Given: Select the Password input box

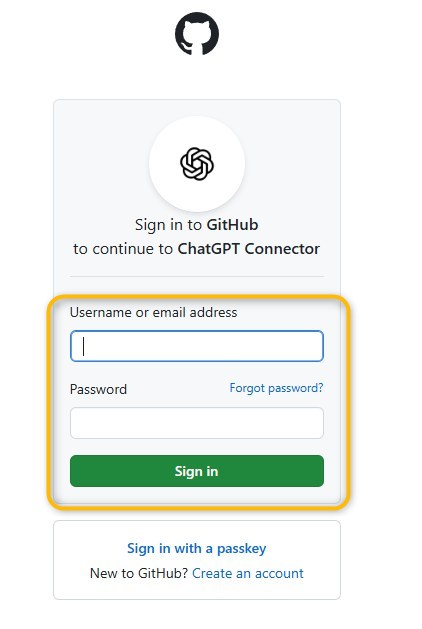Looking at the screenshot, I should pos(197,423).
